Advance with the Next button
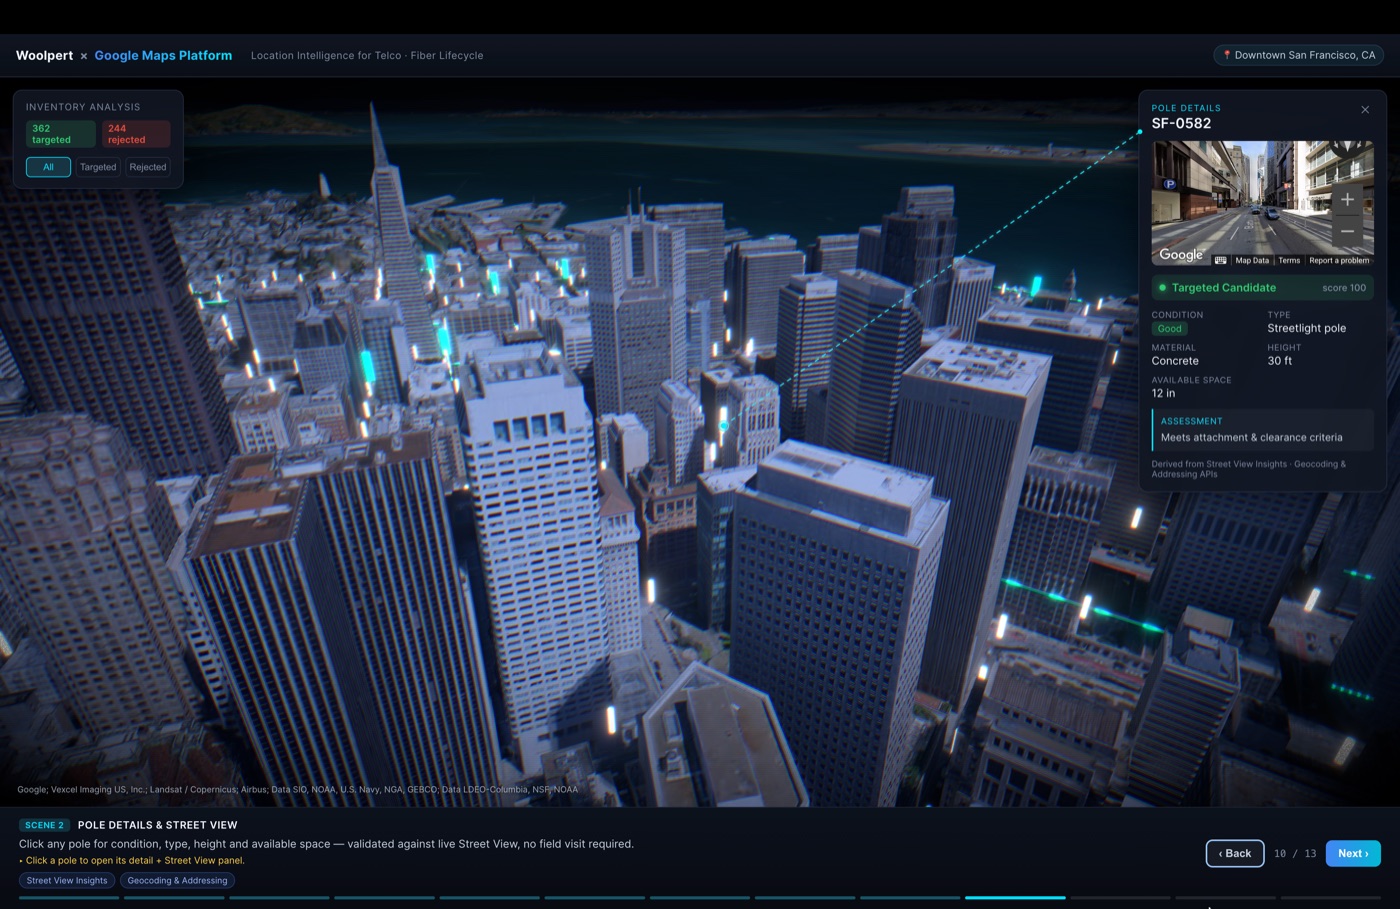Image resolution: width=1400 pixels, height=909 pixels. pos(1353,853)
